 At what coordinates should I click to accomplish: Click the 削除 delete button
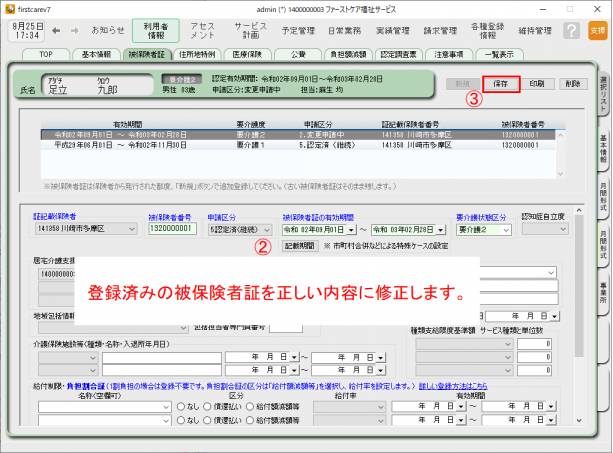click(571, 84)
